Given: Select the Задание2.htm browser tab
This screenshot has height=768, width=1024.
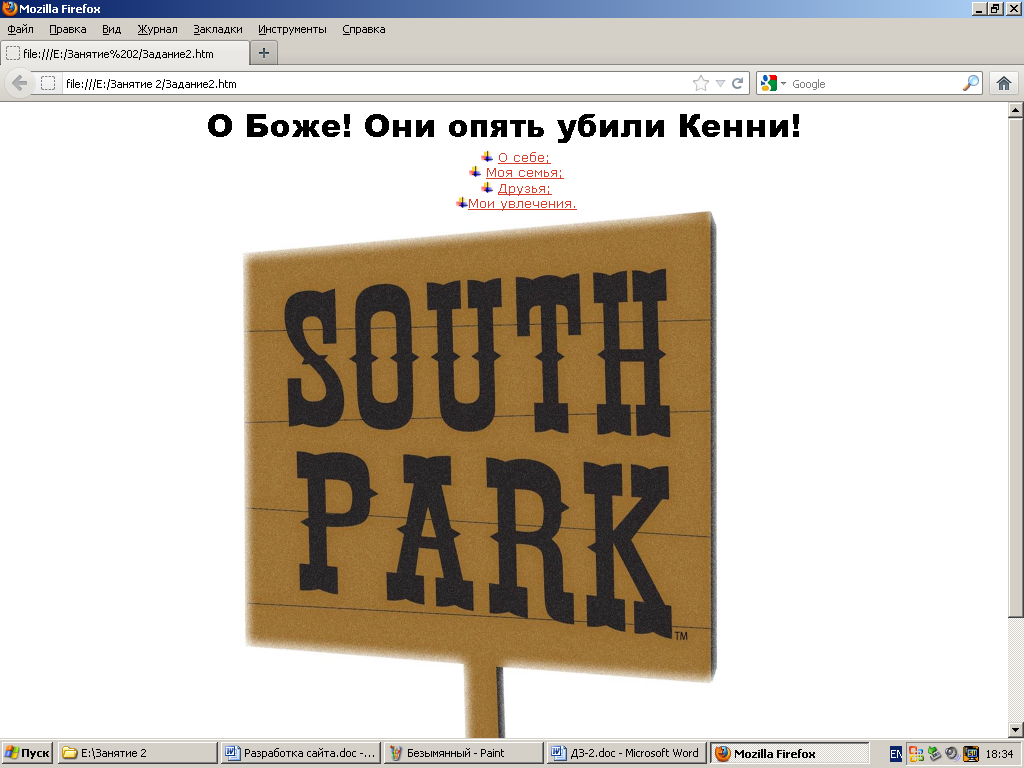Looking at the screenshot, I should 125,54.
